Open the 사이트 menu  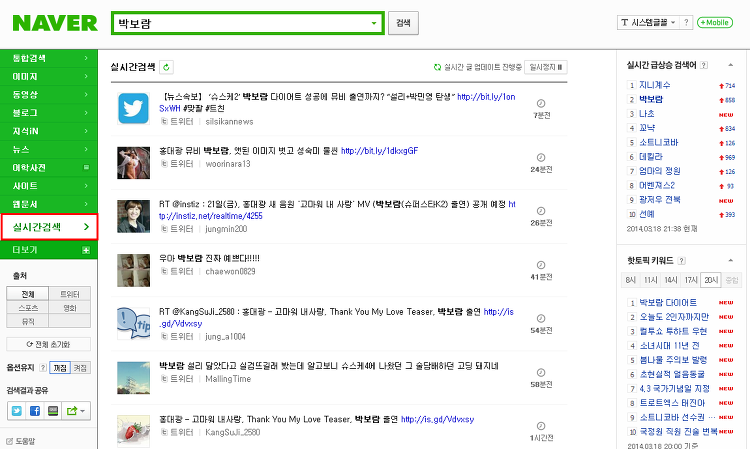tap(49, 186)
